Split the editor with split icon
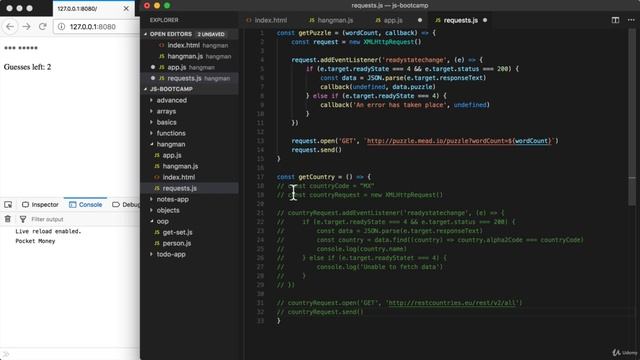 click(615, 20)
